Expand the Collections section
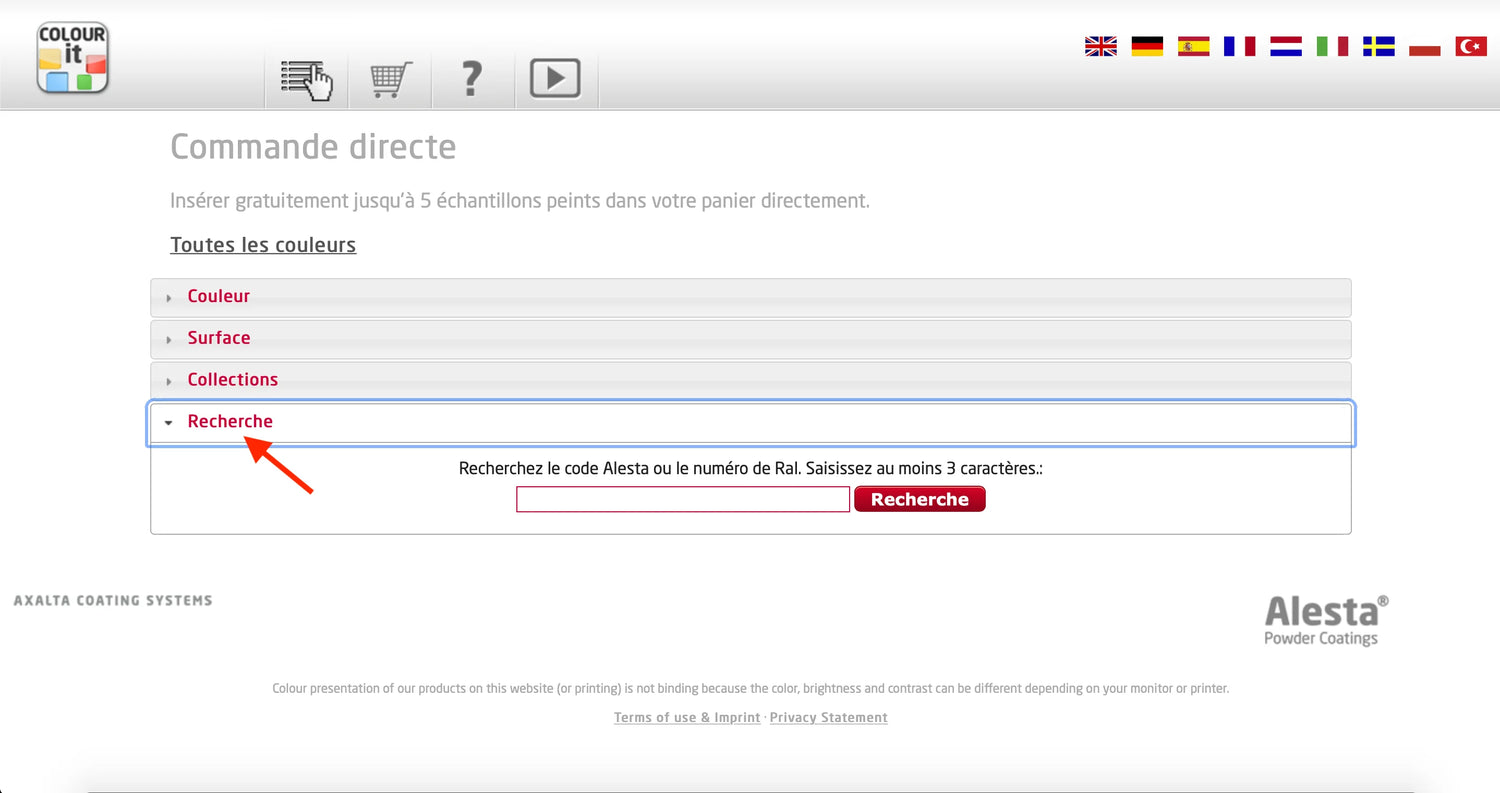Viewport: 1500px width, 793px height. (233, 380)
